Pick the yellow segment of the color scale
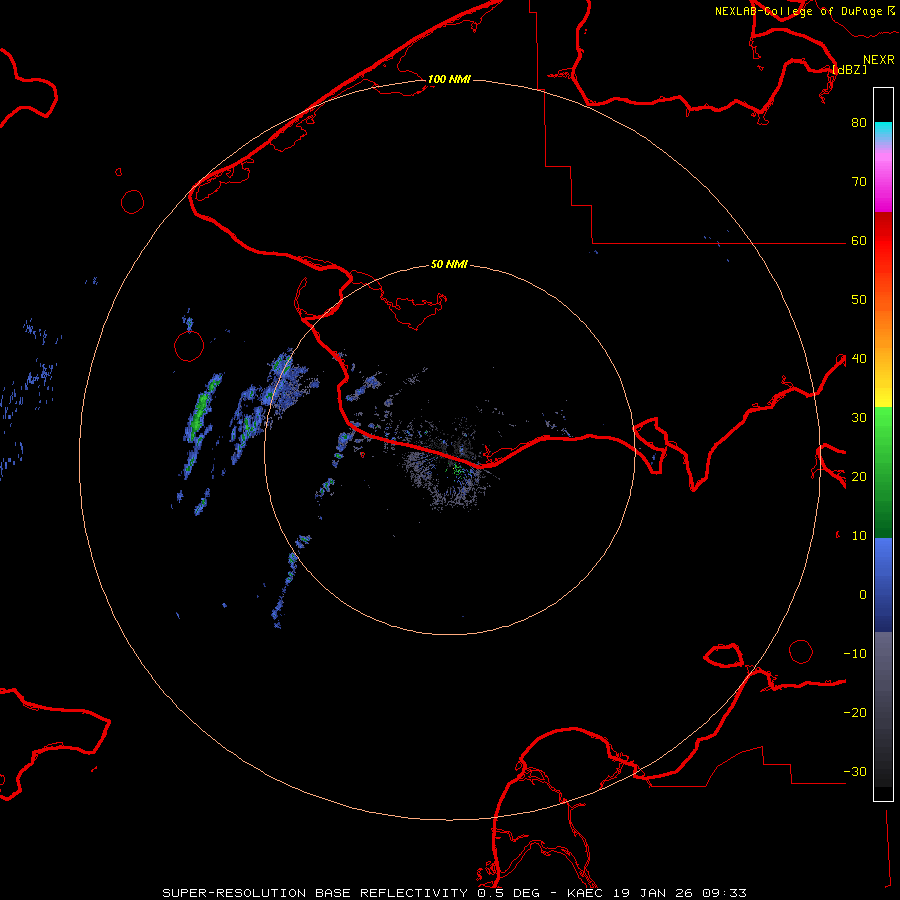Image resolution: width=900 pixels, height=900 pixels. (883, 390)
